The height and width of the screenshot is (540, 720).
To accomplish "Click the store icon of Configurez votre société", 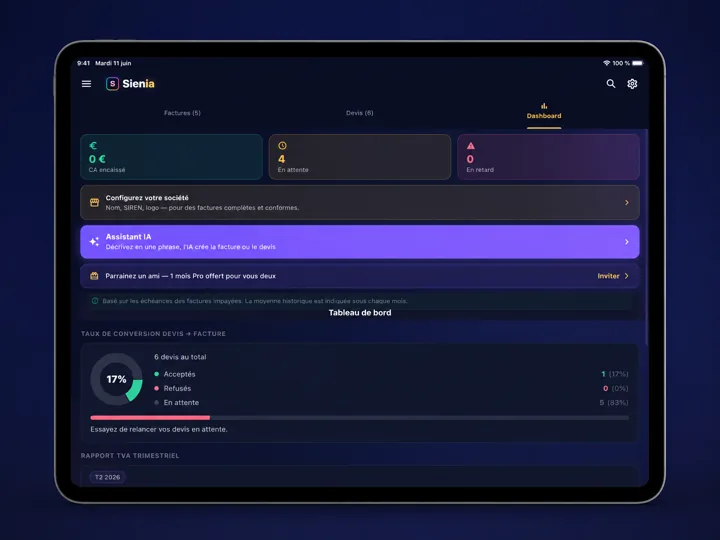I will coord(94,202).
